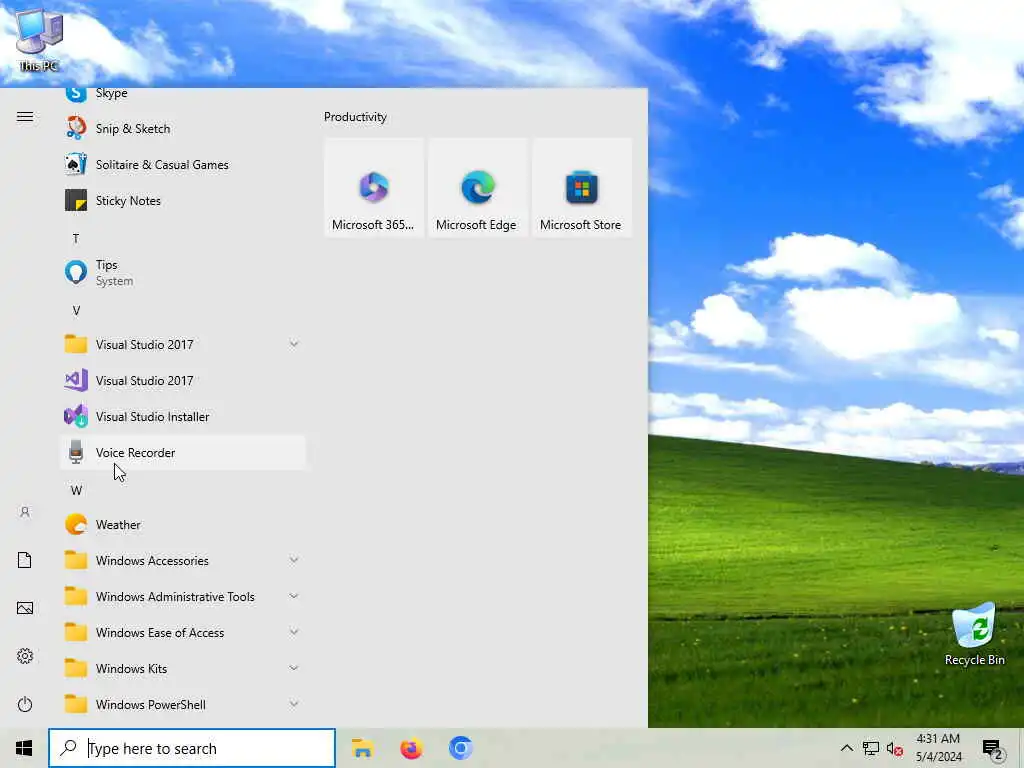Expand the Start menu hamburger button
Viewport: 1024px width, 768px height.
coord(25,116)
